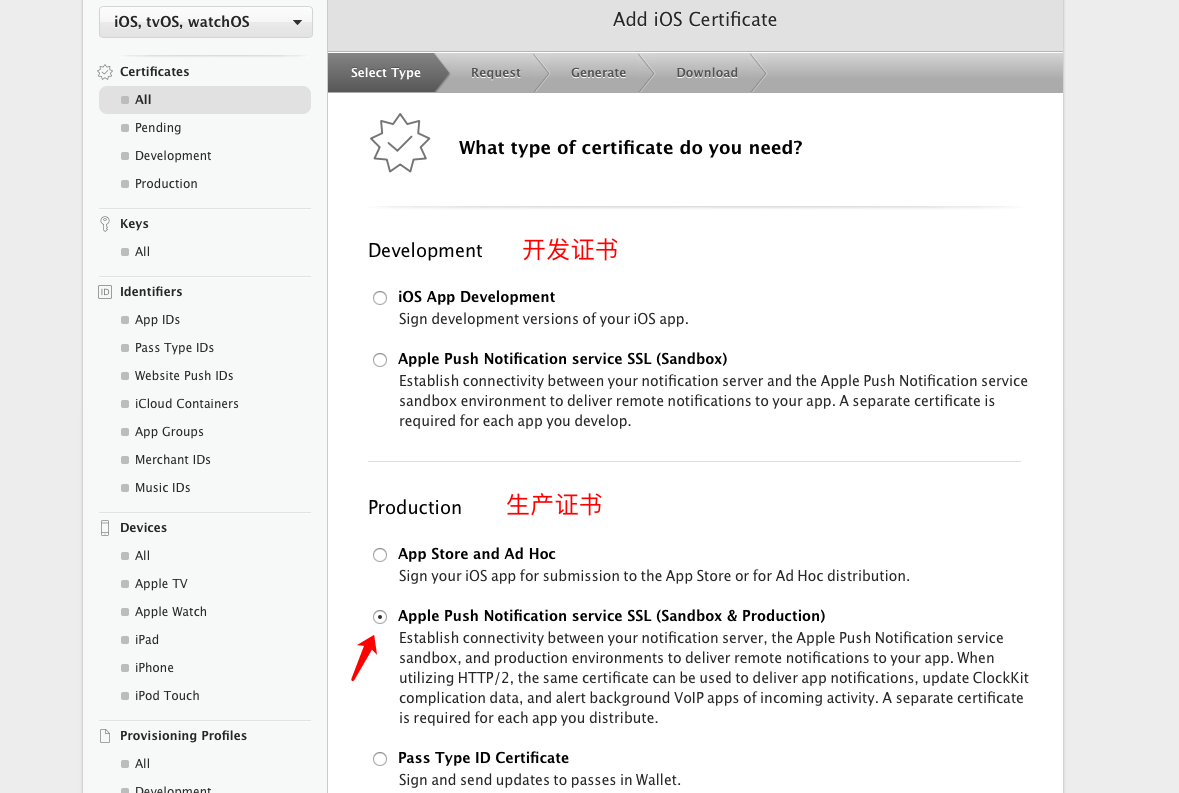Open Merchant IDs
Screen dimensions: 1179x793
173,459
